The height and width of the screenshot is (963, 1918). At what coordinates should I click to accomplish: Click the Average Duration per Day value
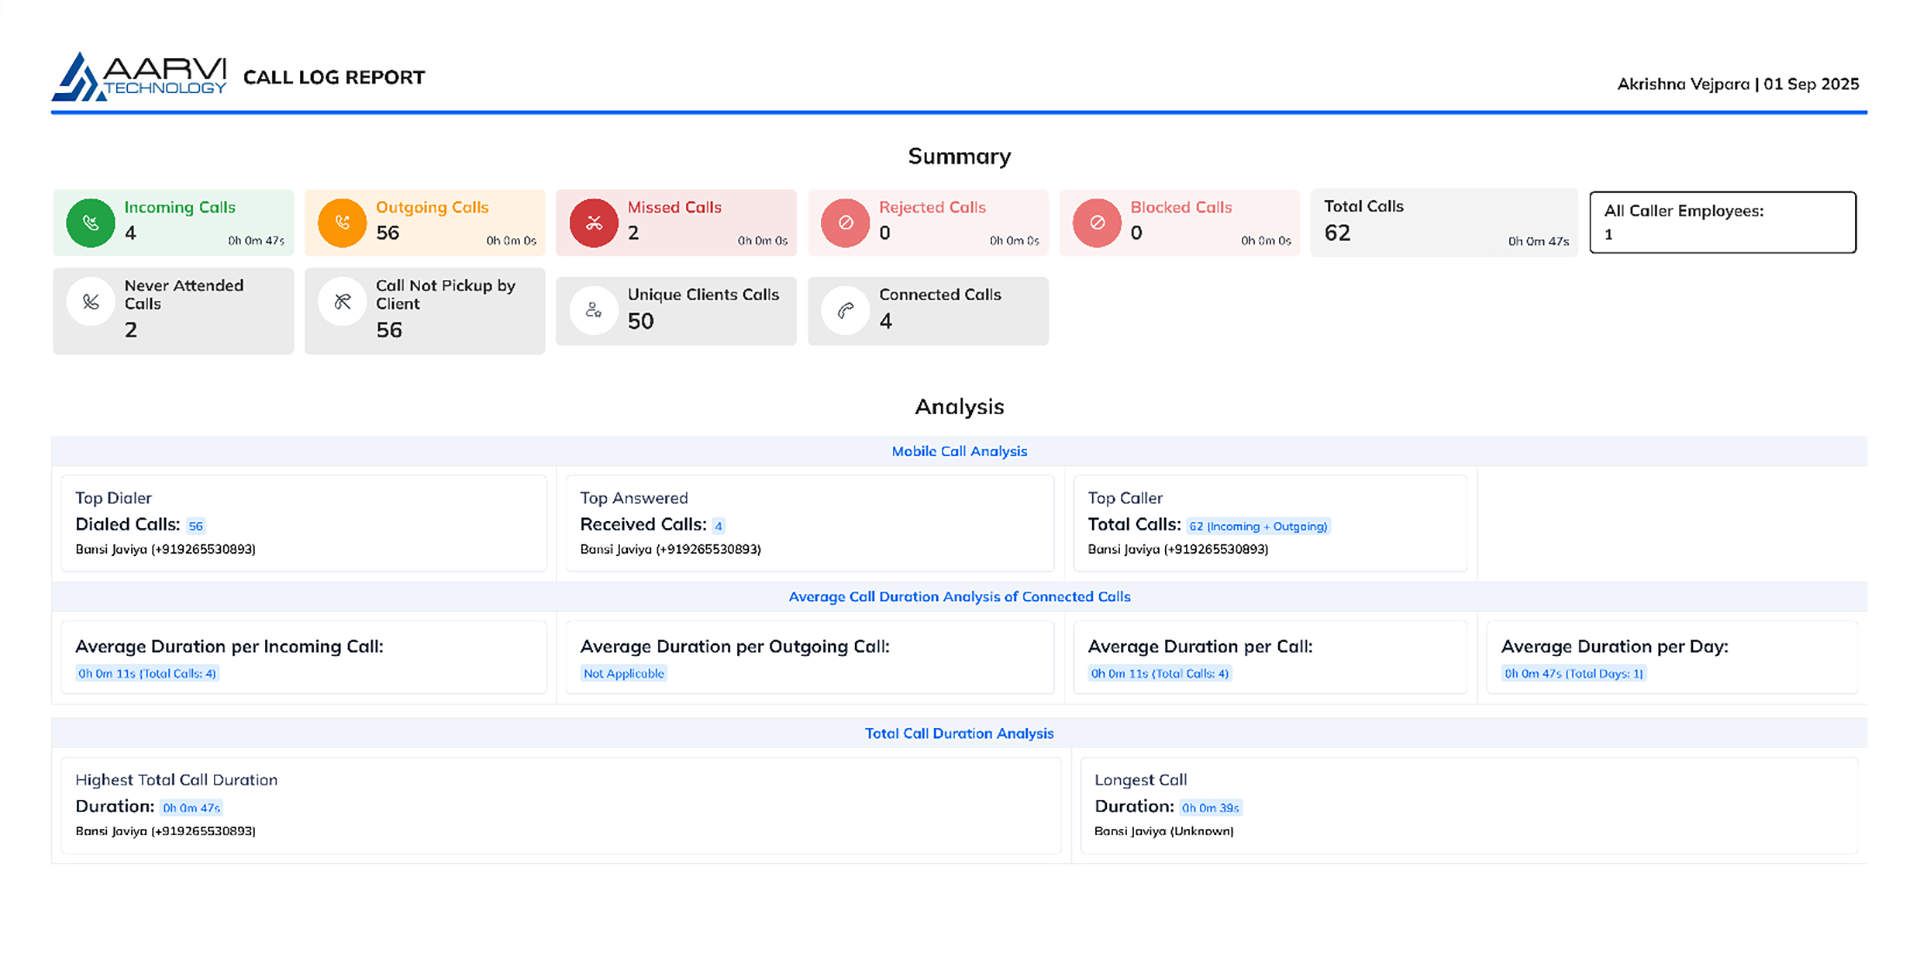(x=1574, y=674)
